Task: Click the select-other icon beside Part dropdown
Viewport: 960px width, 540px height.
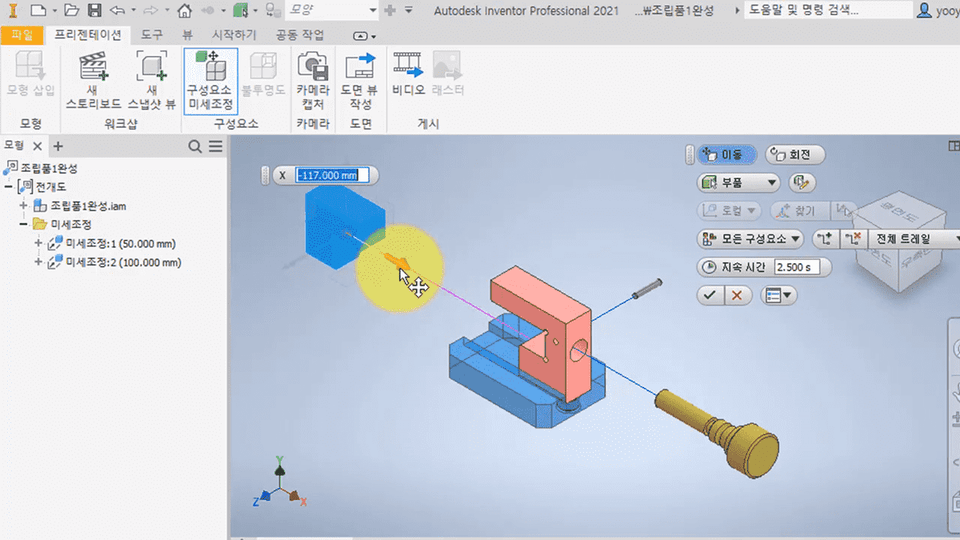Action: pyautogui.click(x=801, y=182)
